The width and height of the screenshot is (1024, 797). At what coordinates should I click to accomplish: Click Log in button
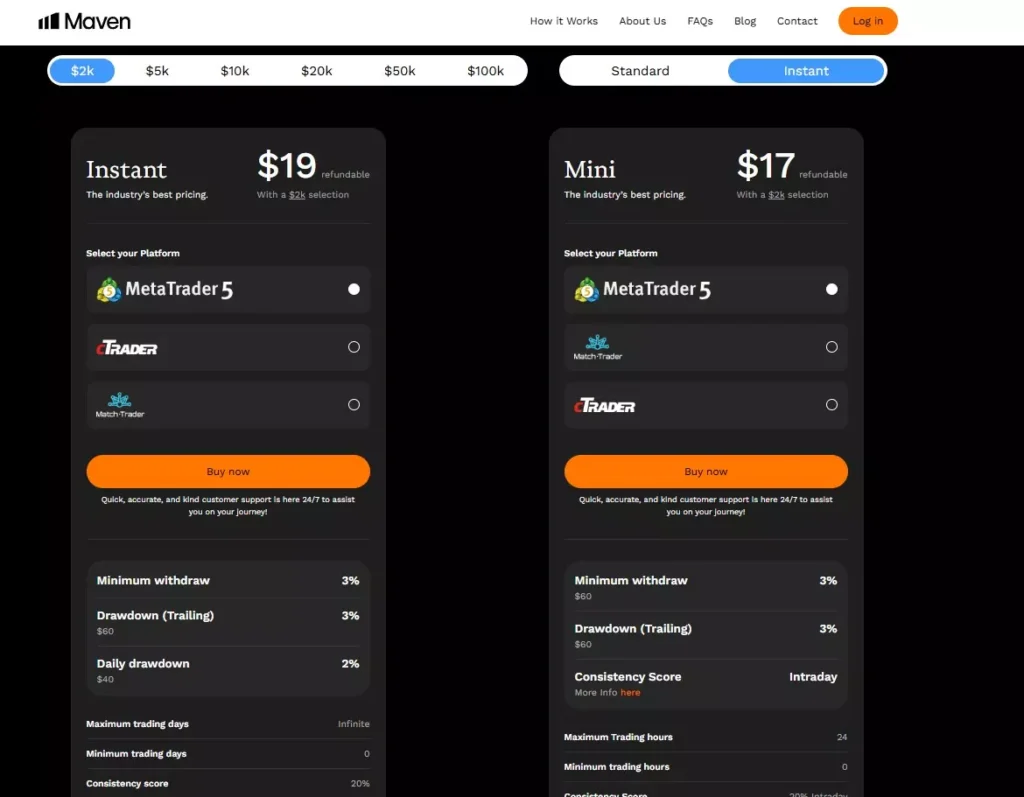click(x=867, y=20)
